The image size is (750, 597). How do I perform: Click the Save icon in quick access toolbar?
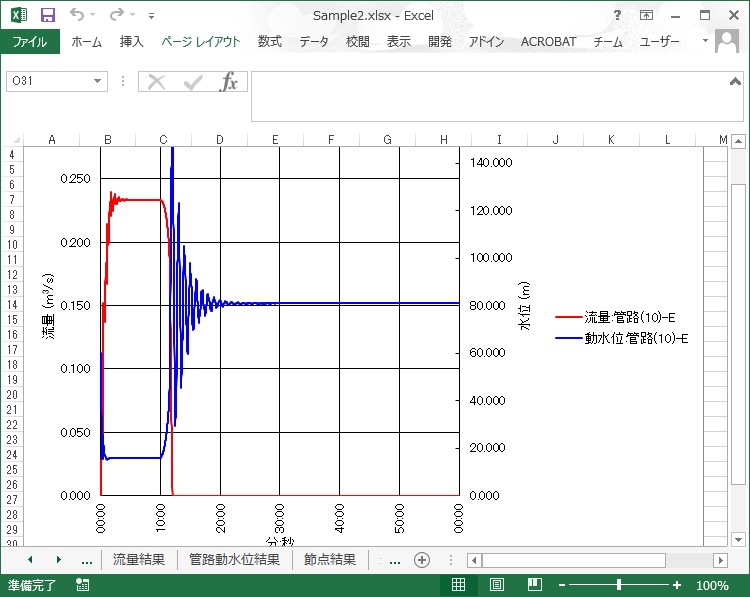(48, 15)
